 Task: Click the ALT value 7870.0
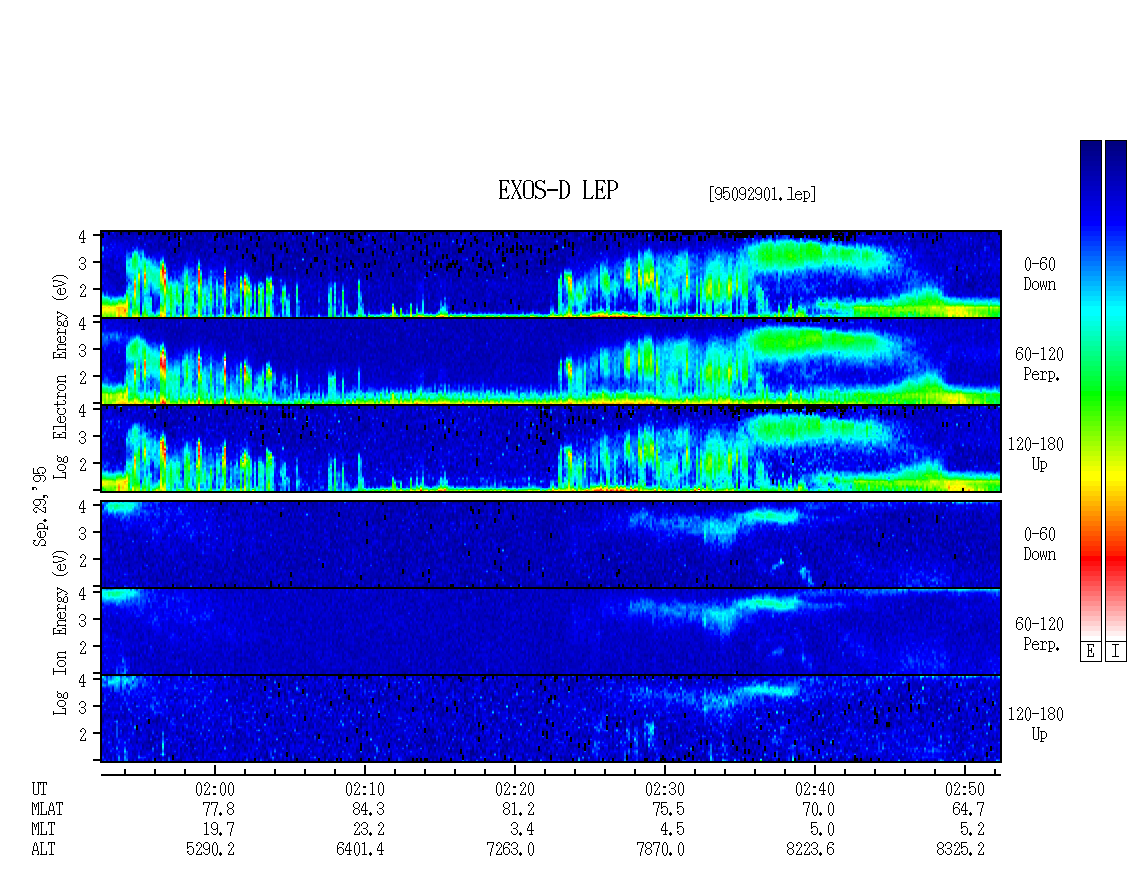(x=660, y=850)
